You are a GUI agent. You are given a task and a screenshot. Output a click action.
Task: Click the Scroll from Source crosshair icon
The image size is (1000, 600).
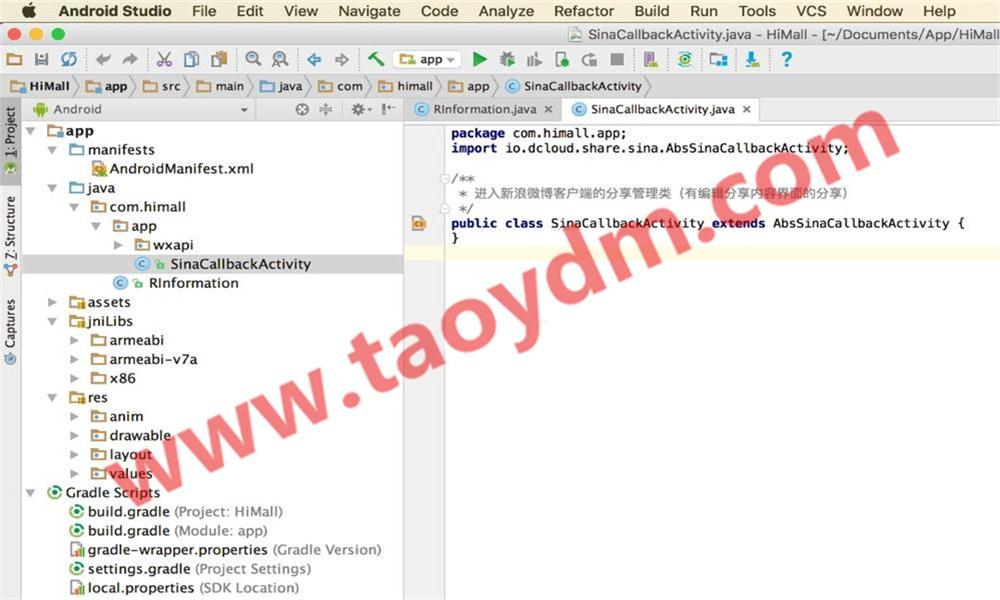coord(302,110)
